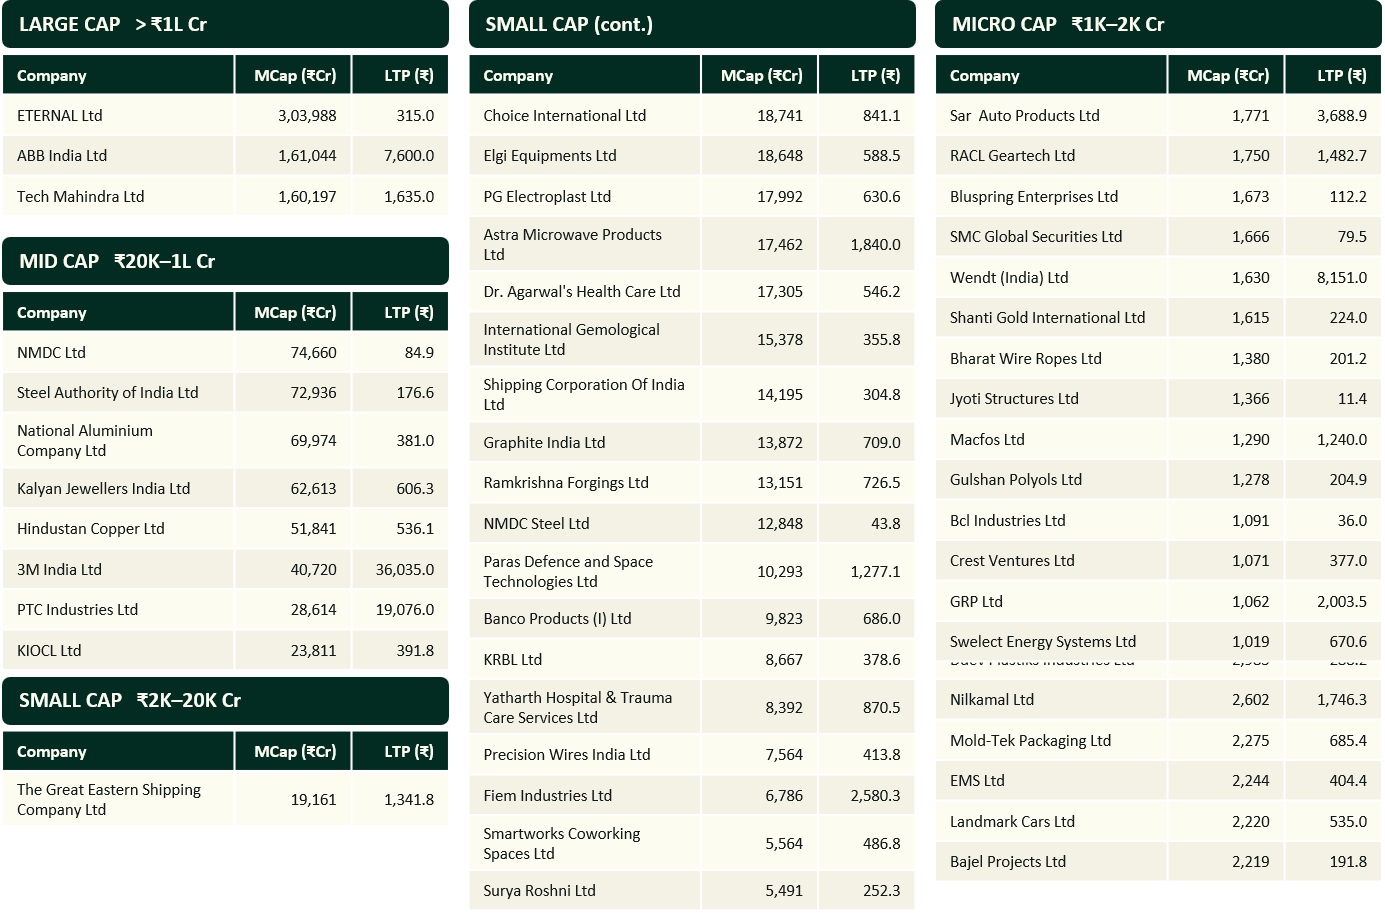Click the National Aluminium Company Ltd name
This screenshot has width=1385, height=913.
point(85,441)
